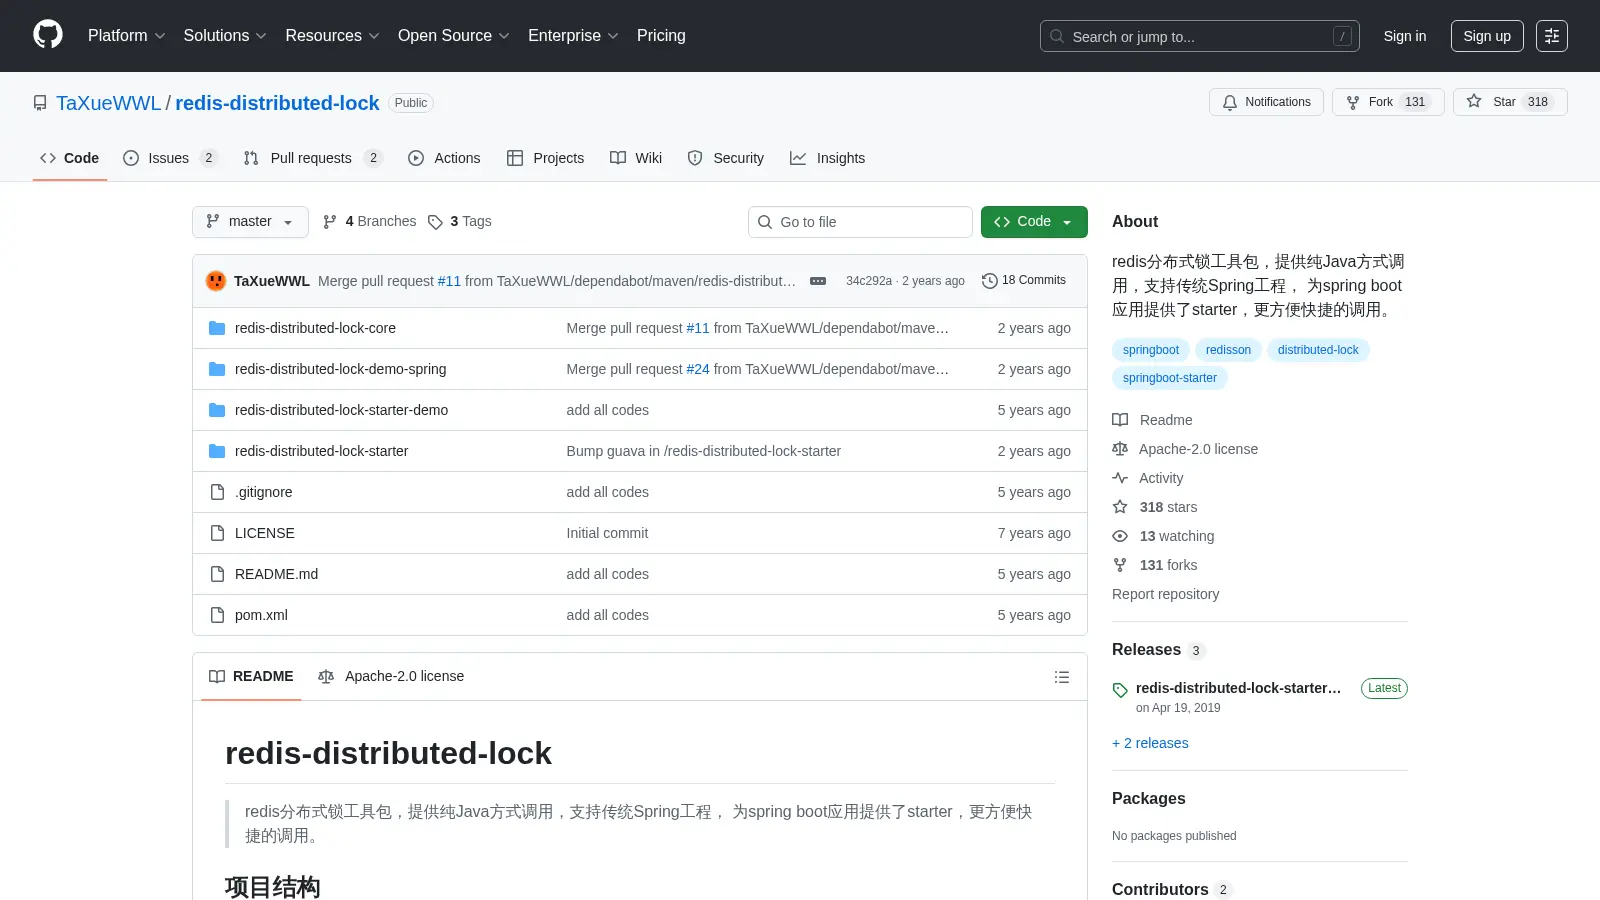Open the green Code dropdown button
Screen dimensions: 1600x900
(x=1034, y=222)
